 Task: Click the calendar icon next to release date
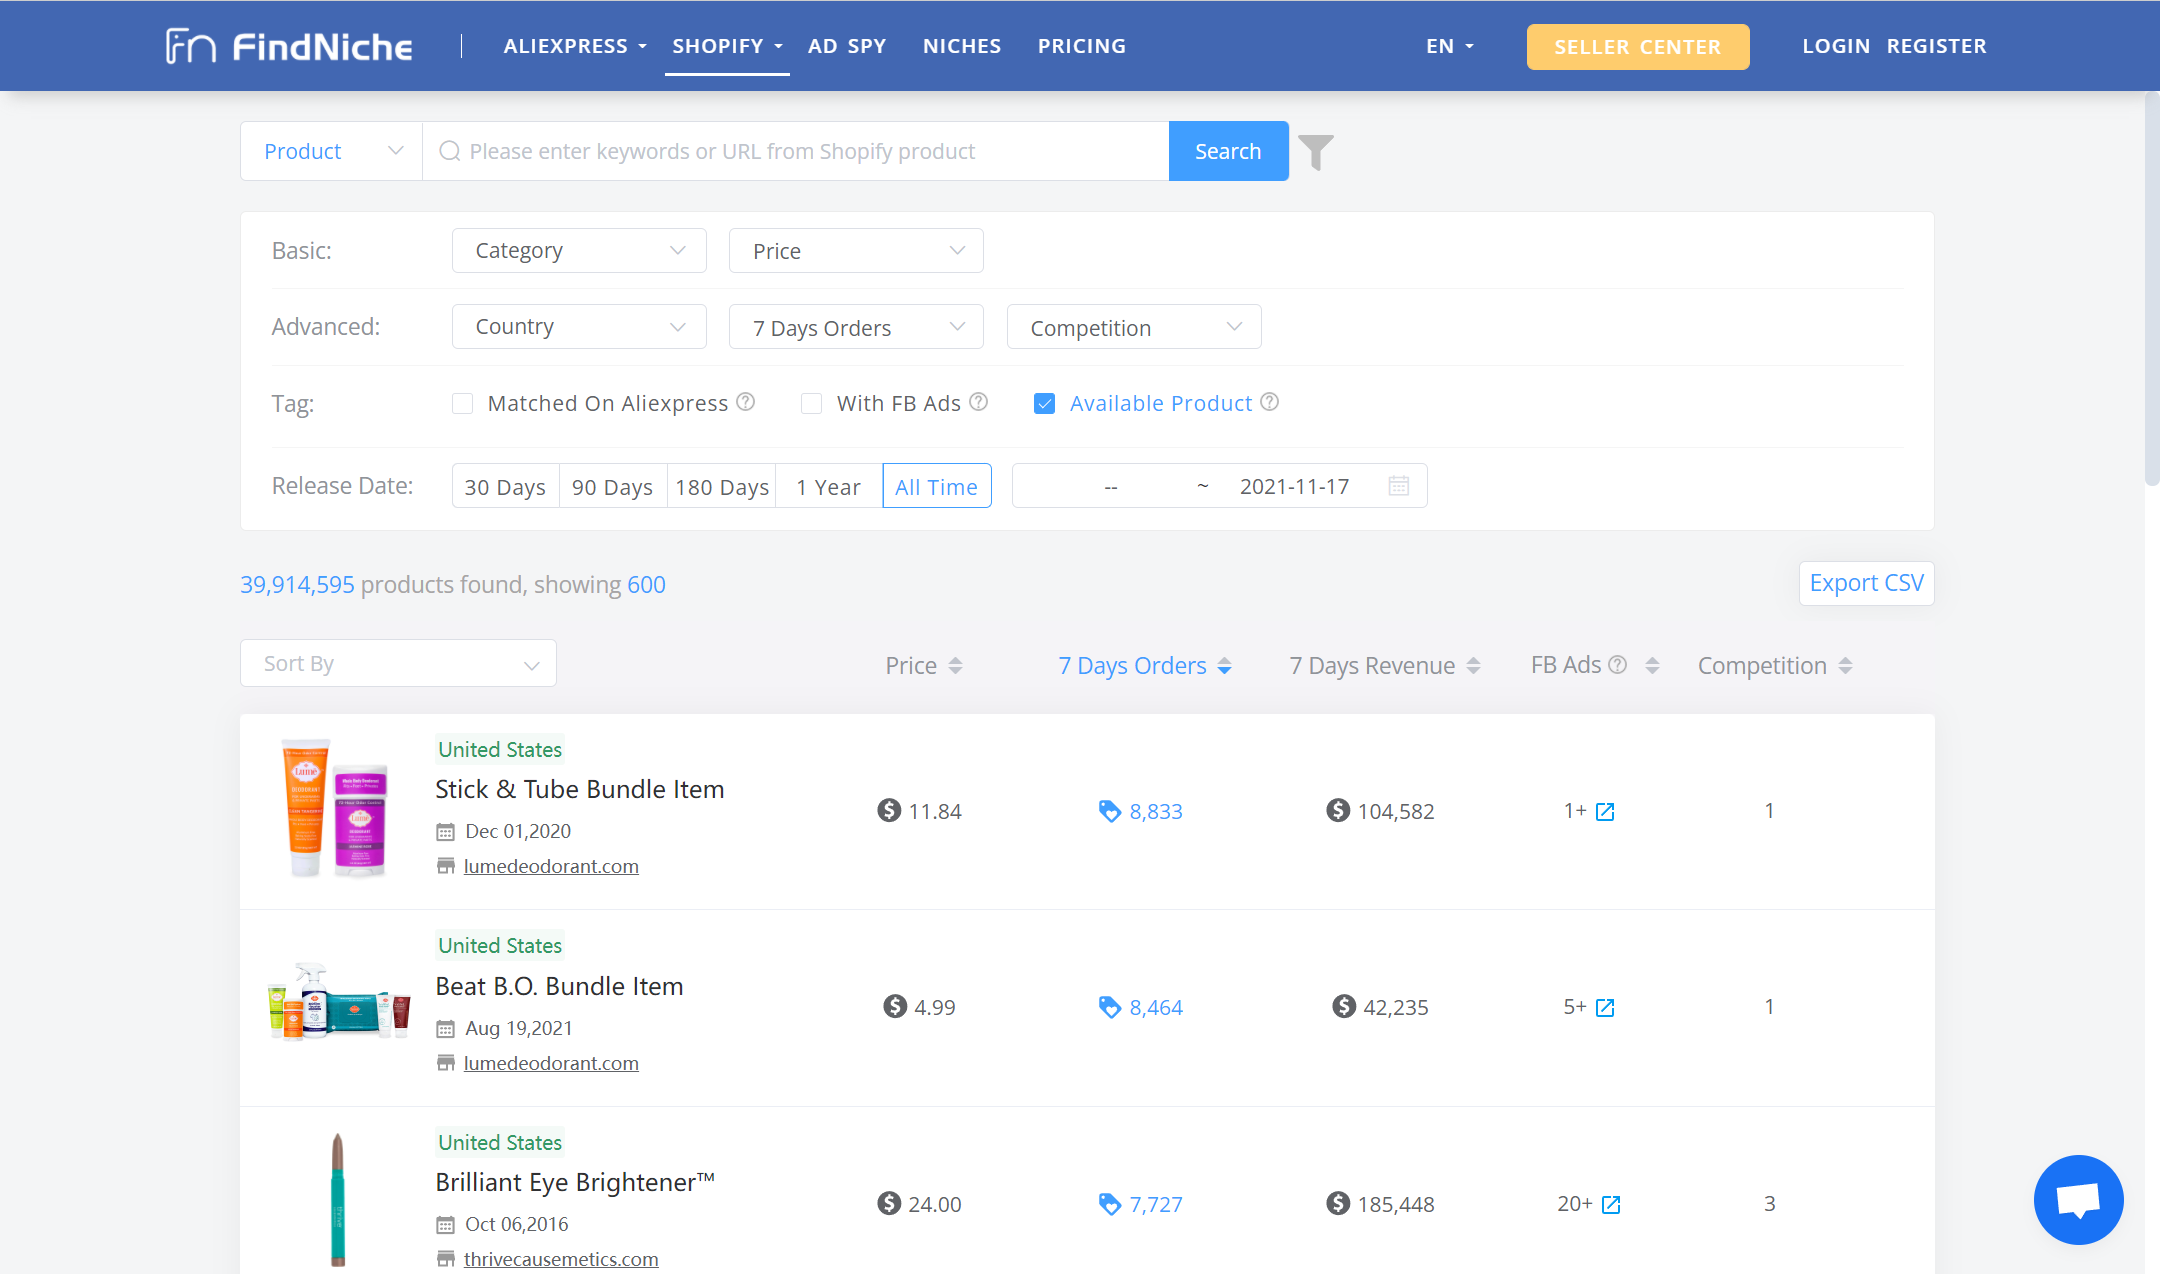1396,485
